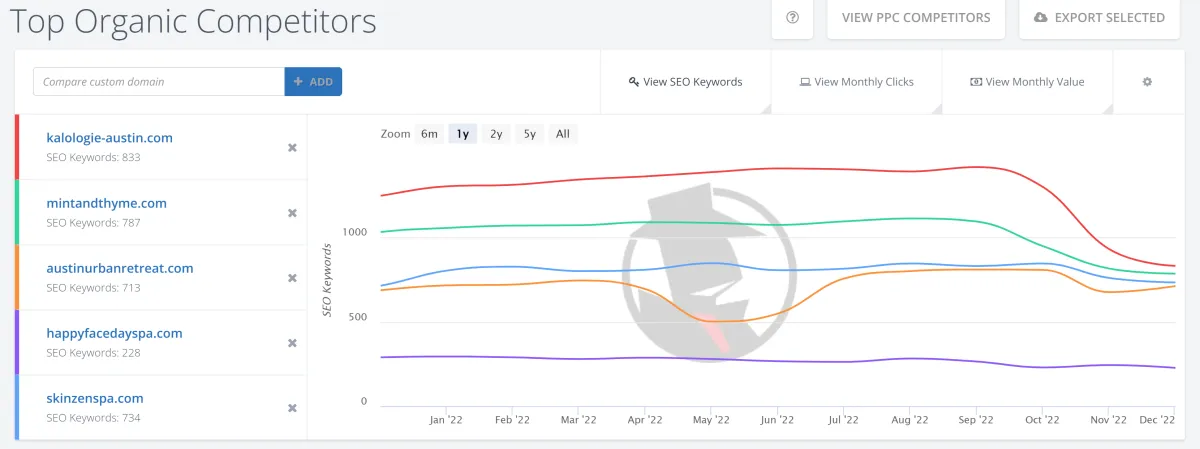Remove kalologie-austin.com with its X icon
The image size is (1200, 449).
292,148
